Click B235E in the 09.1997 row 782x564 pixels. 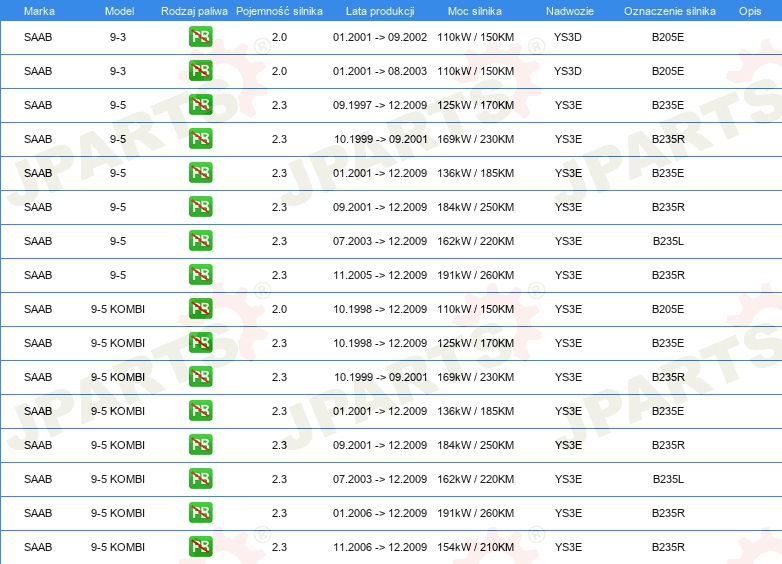tap(668, 105)
